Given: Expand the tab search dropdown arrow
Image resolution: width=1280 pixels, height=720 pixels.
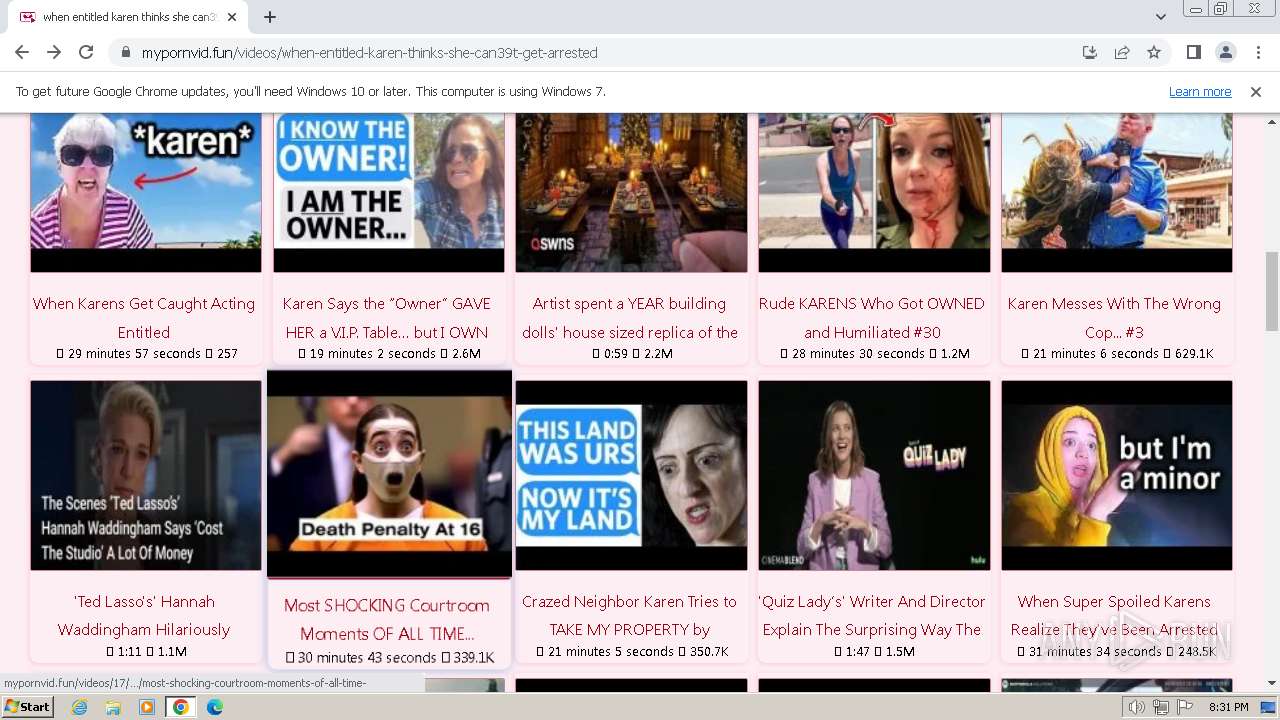Looking at the screenshot, I should (1160, 17).
